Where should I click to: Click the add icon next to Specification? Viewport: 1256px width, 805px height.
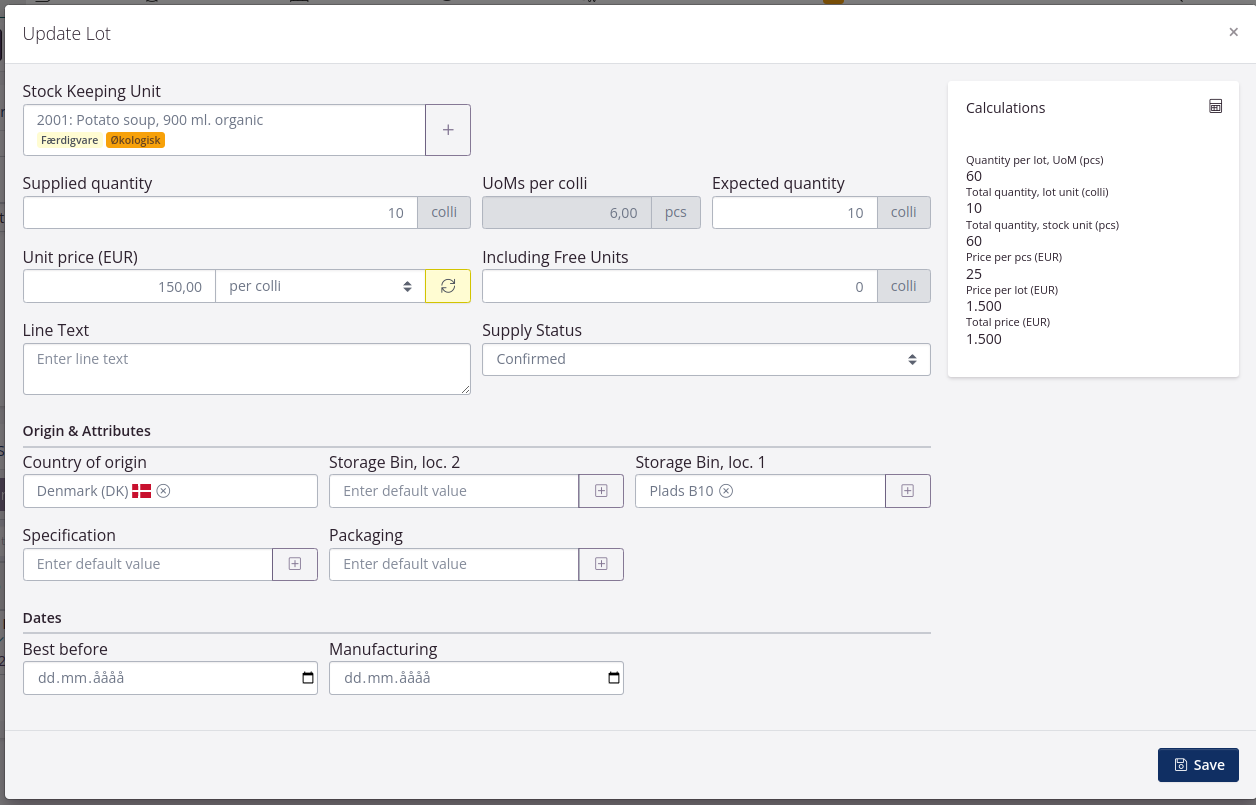point(295,564)
